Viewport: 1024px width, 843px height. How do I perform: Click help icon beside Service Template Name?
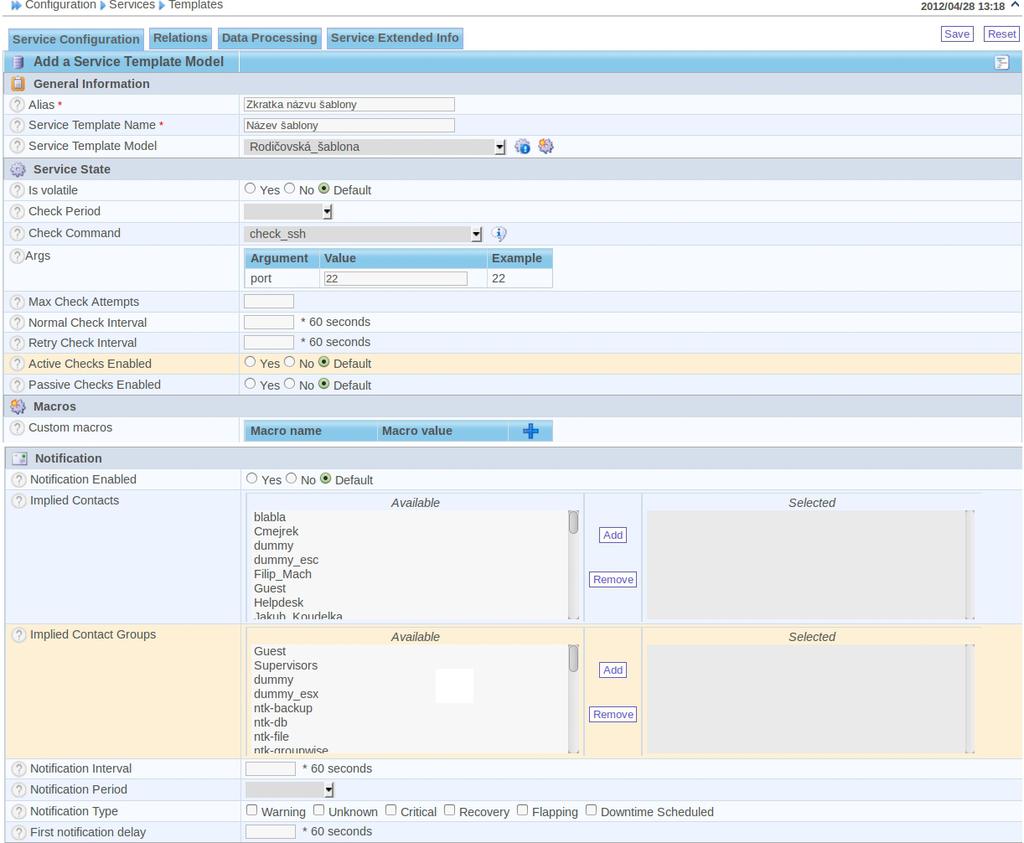(18, 125)
